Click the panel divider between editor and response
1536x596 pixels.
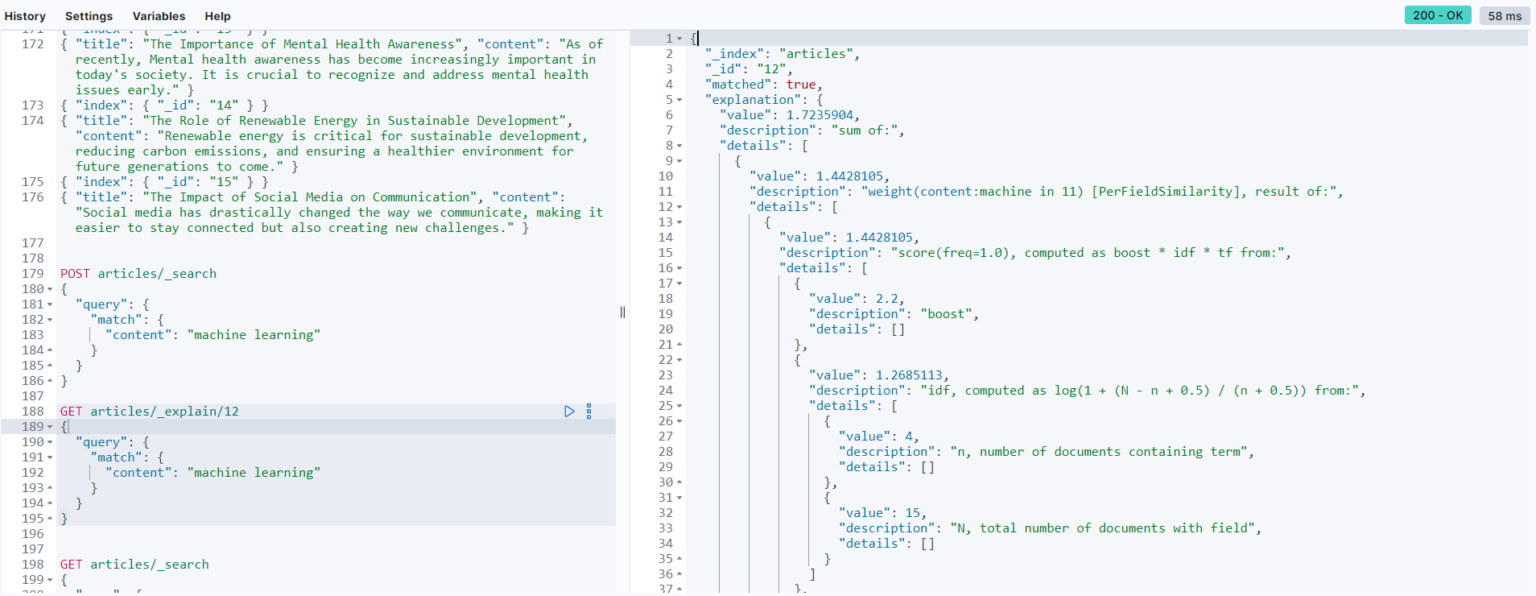(622, 312)
